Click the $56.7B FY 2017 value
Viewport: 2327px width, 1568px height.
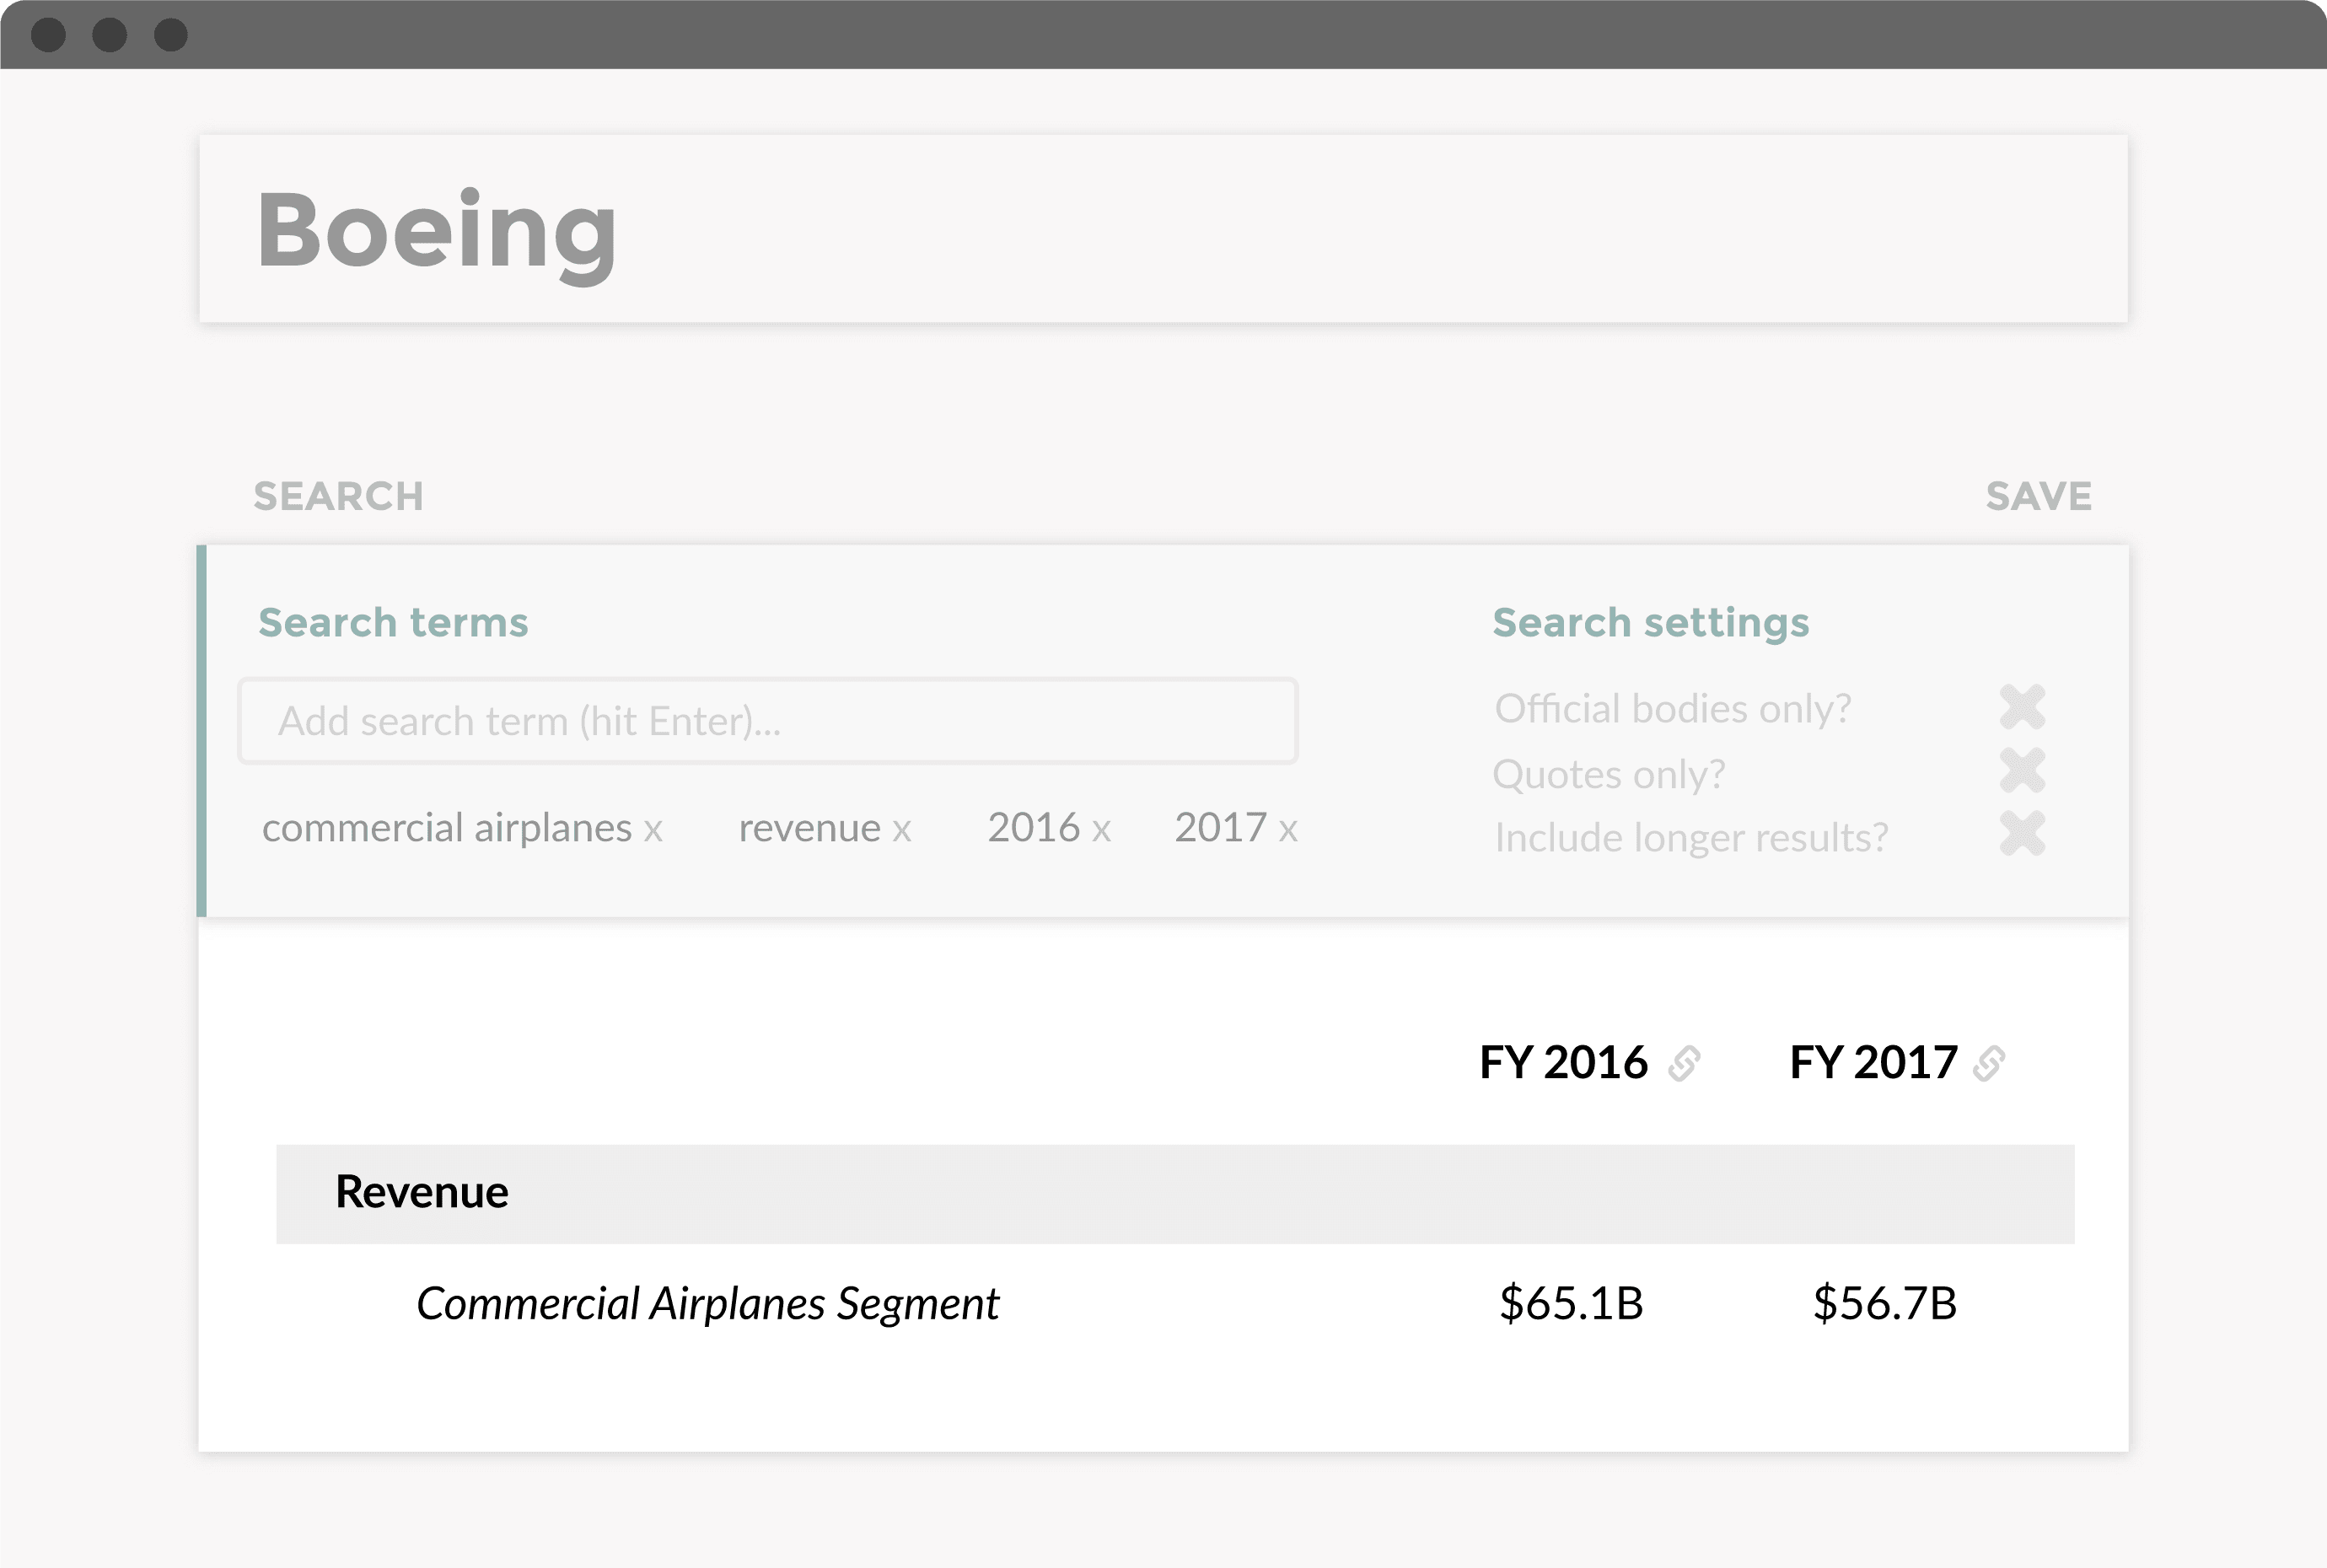[1885, 1304]
